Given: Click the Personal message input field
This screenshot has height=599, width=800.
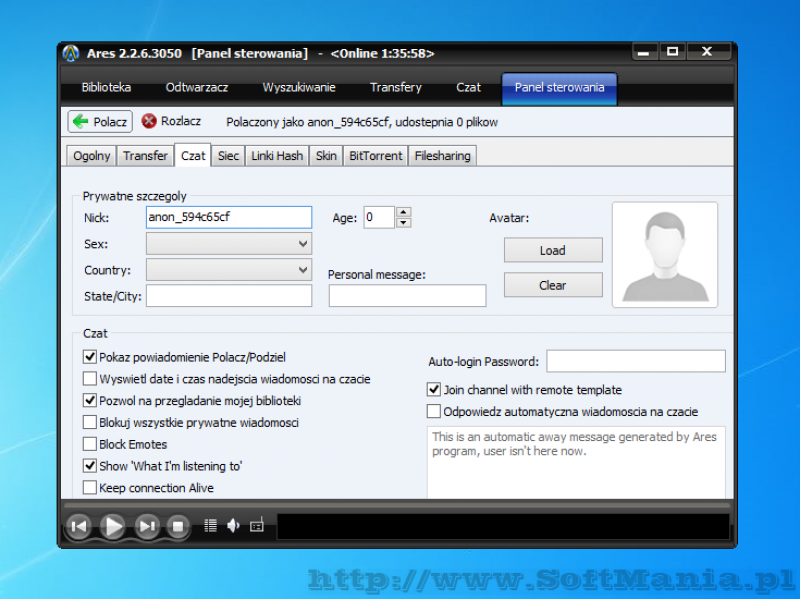Looking at the screenshot, I should pos(407,296).
